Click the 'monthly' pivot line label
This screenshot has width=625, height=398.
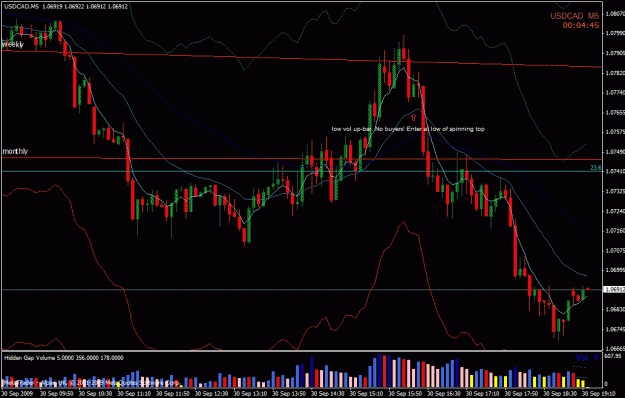pos(15,151)
